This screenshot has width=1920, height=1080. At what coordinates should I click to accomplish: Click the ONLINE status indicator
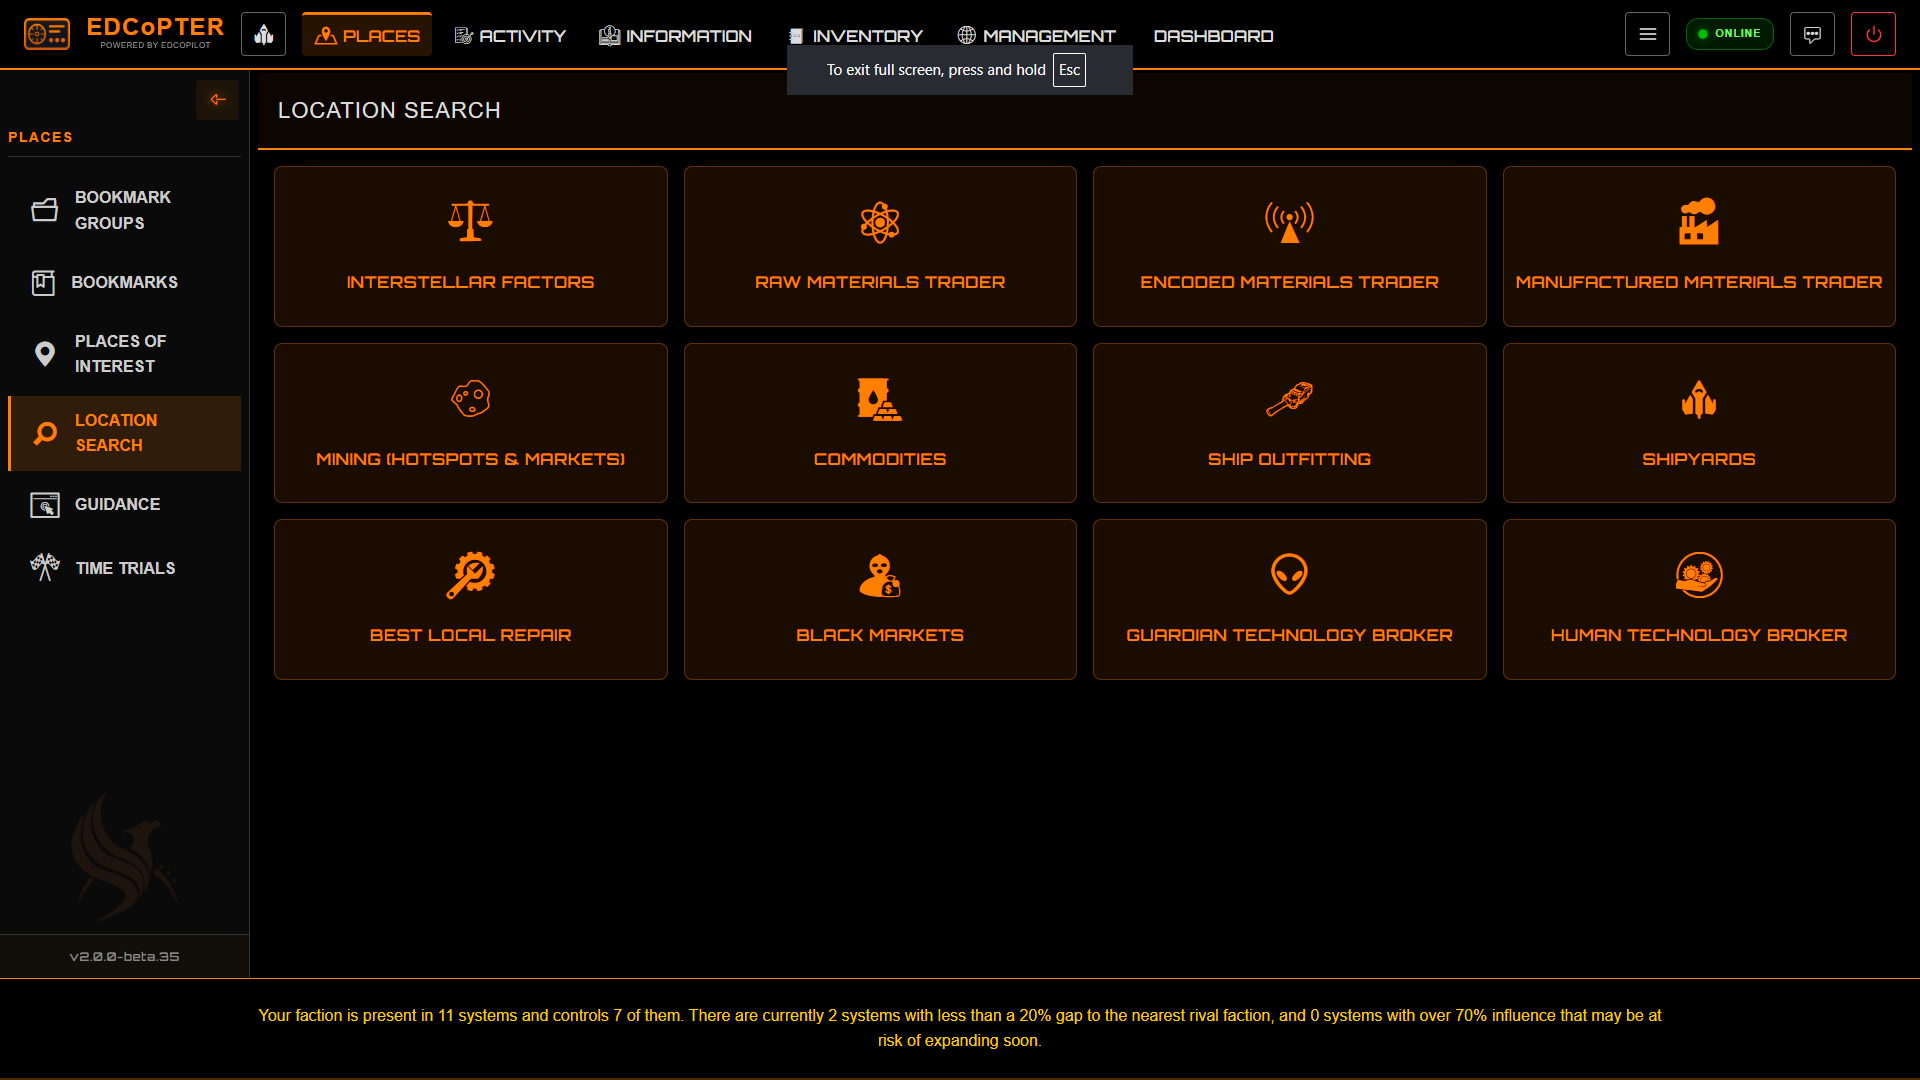[x=1729, y=34]
